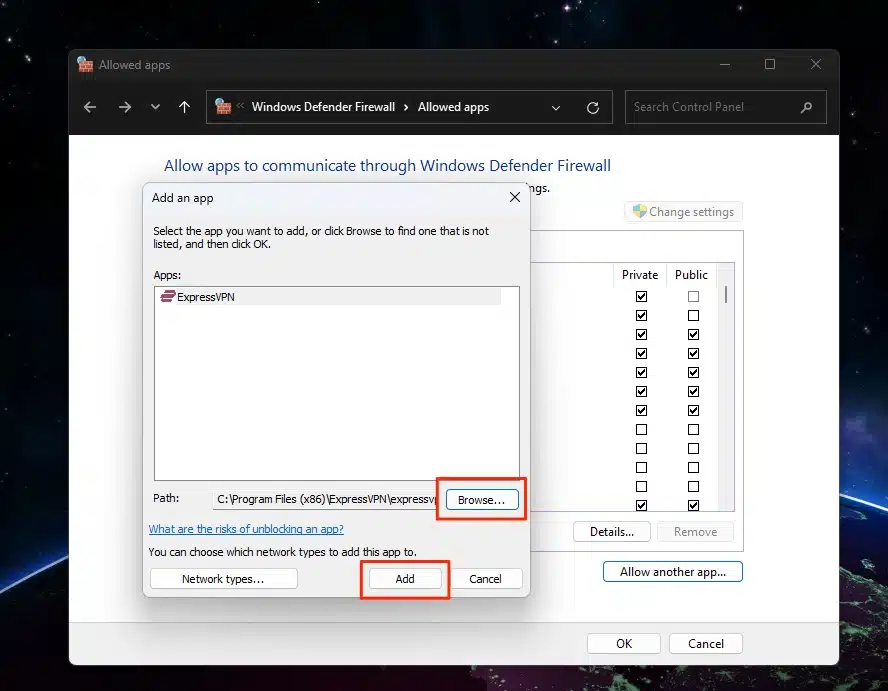This screenshot has width=888, height=691.
Task: Click the Public column header
Action: [691, 275]
